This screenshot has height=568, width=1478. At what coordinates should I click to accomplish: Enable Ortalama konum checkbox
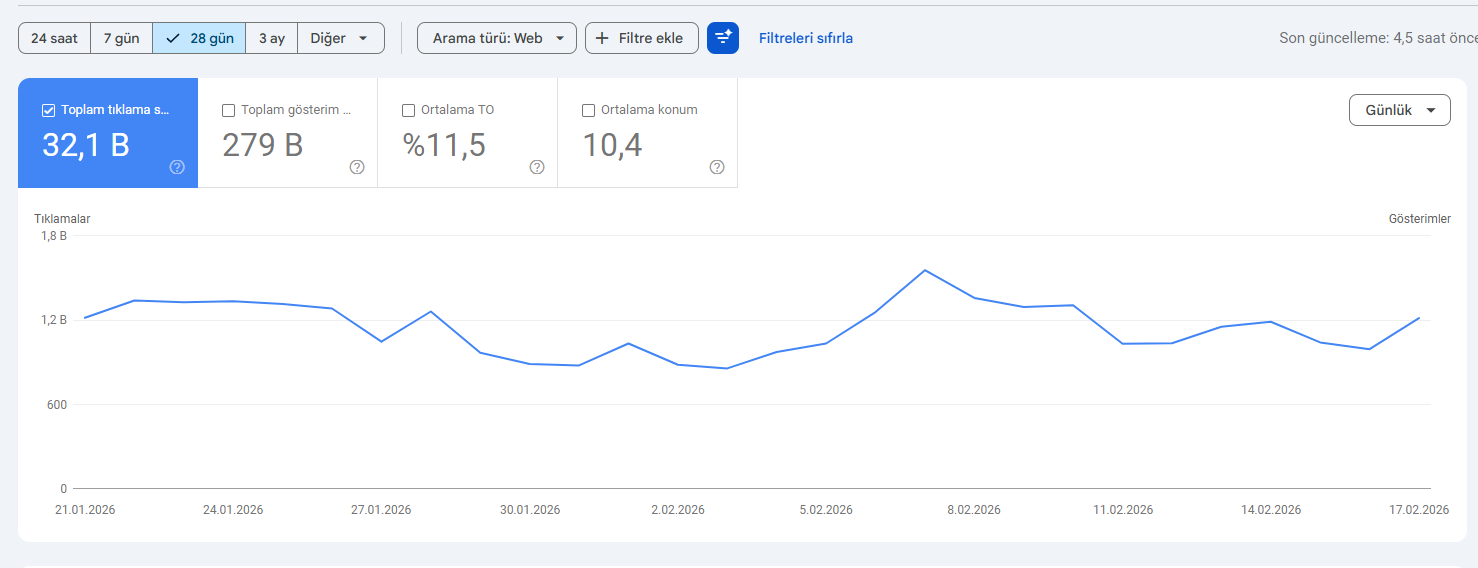click(x=588, y=110)
